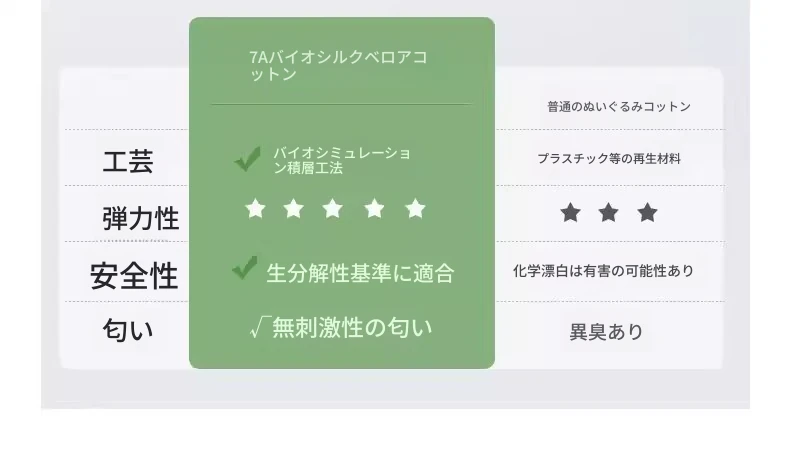The height and width of the screenshot is (473, 790).
Task: Click the 異臭あり text
Action: [x=607, y=332]
